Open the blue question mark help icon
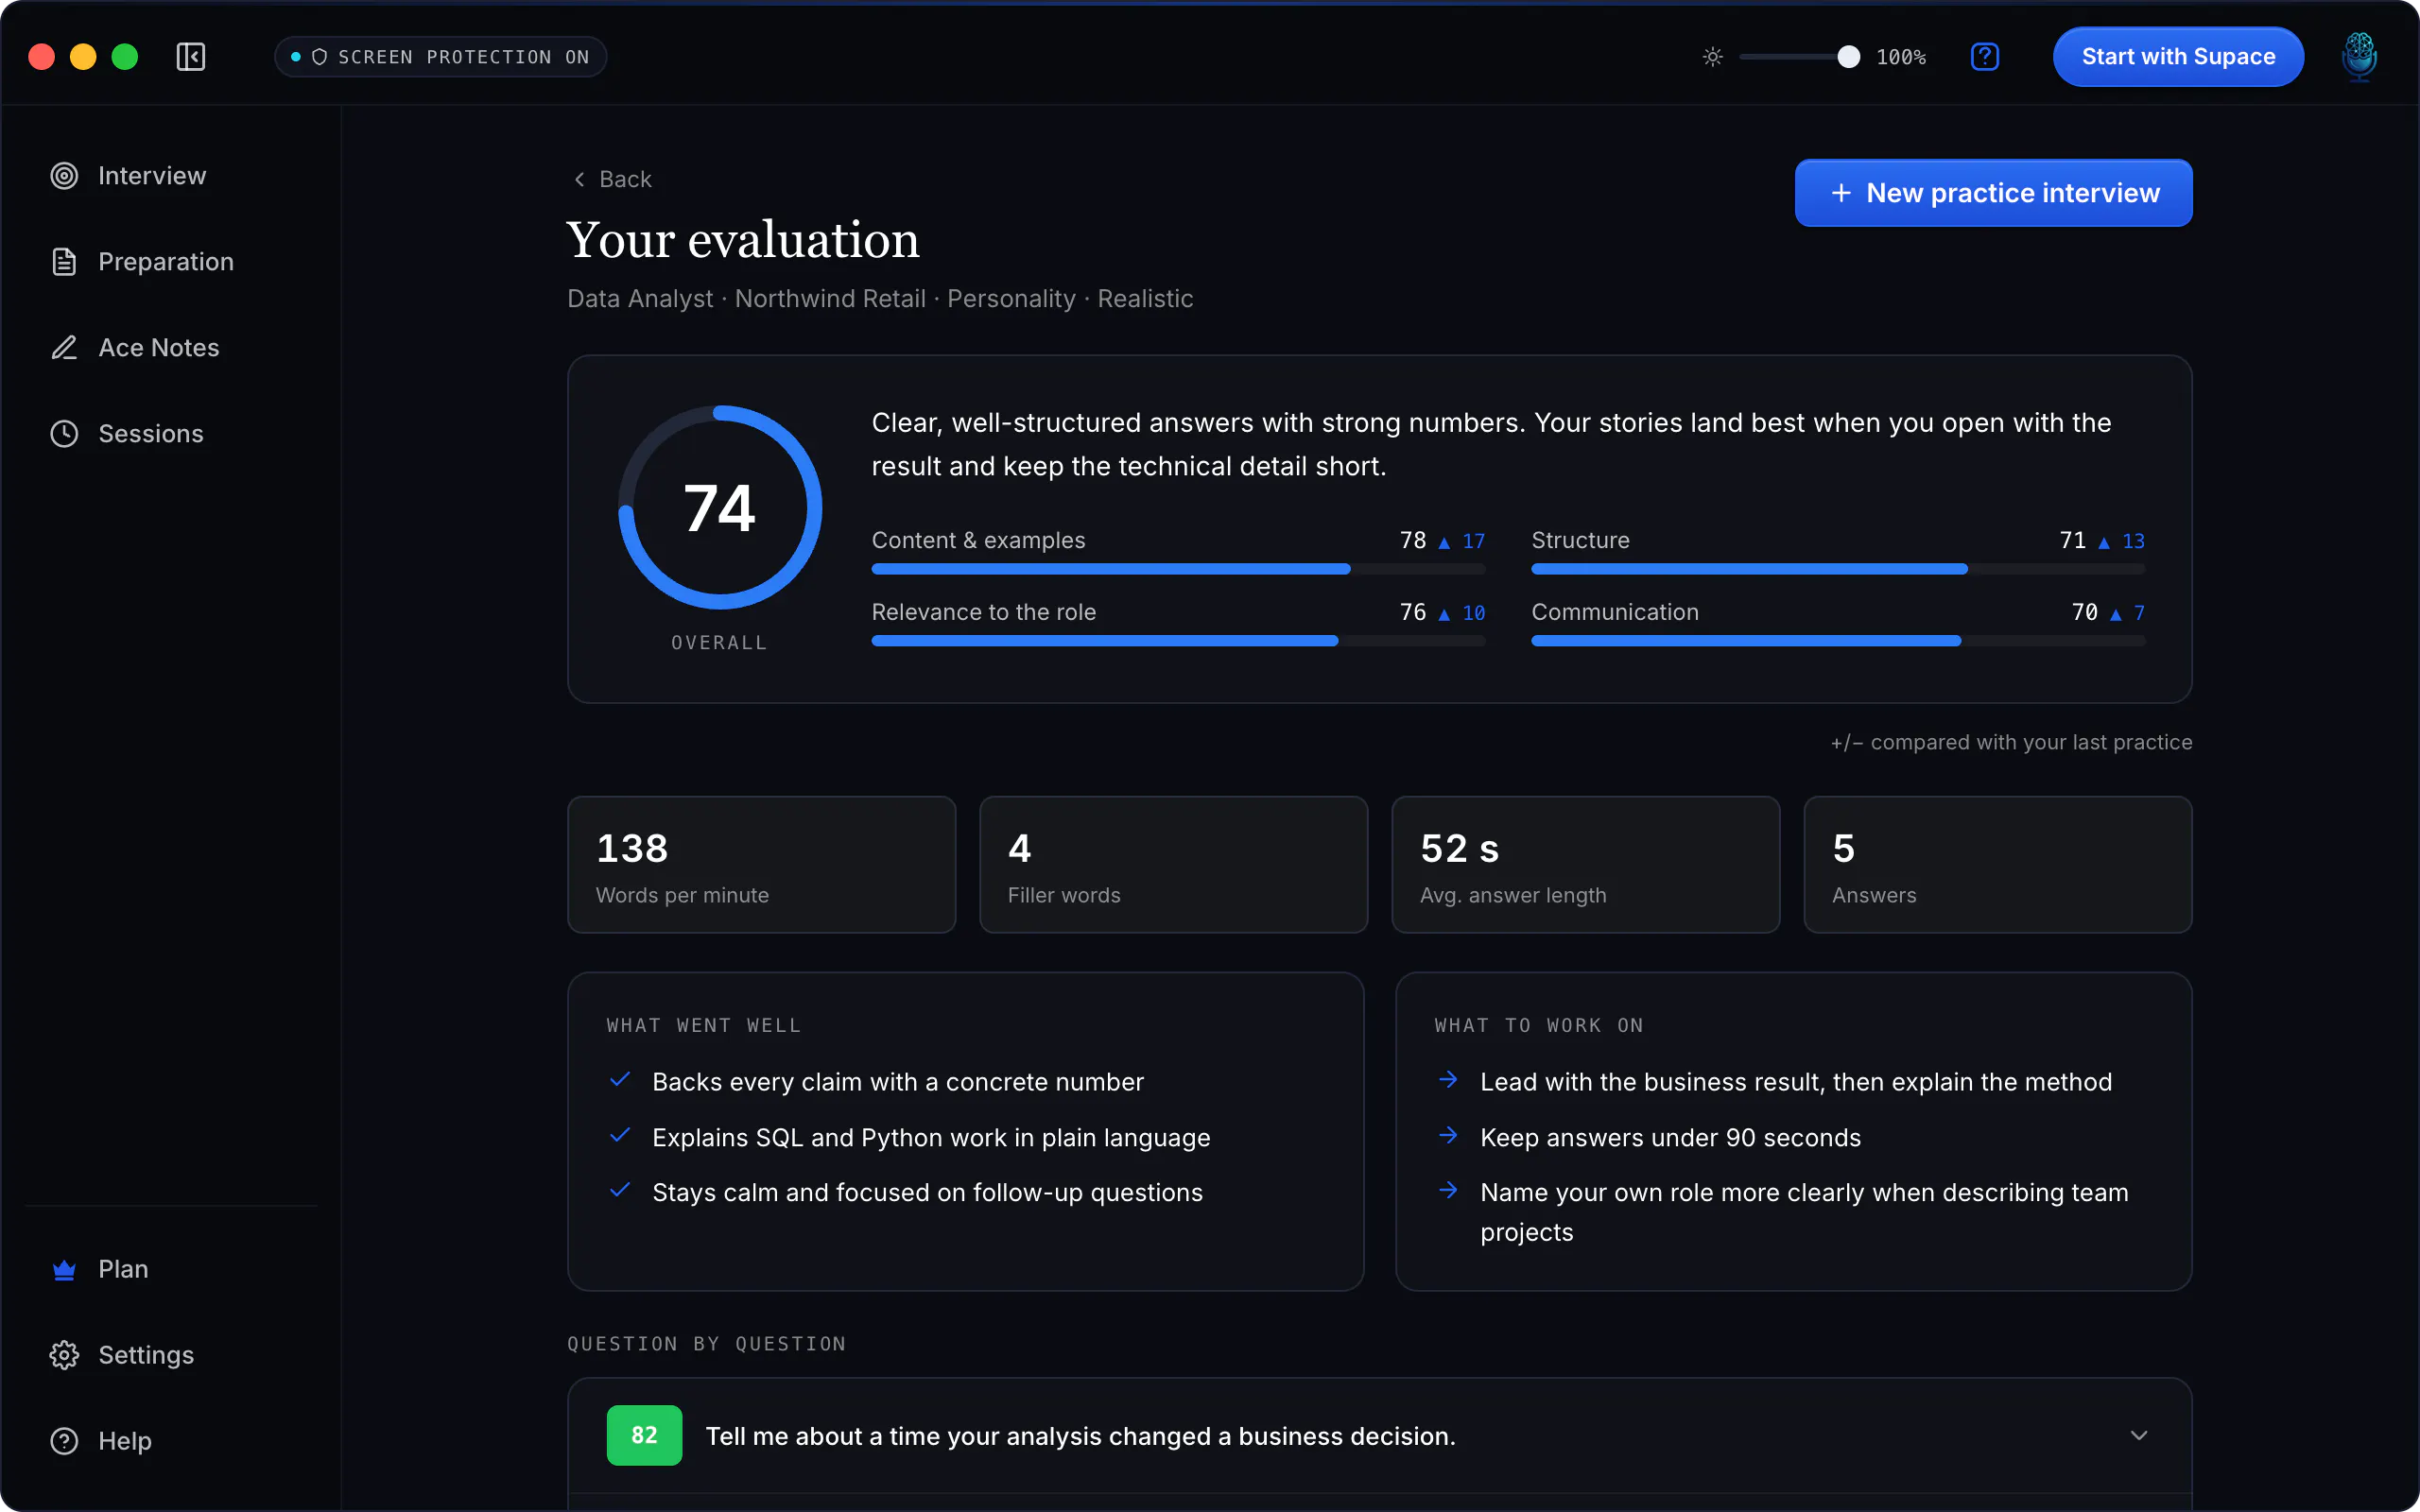2420x1512 pixels. click(1985, 57)
